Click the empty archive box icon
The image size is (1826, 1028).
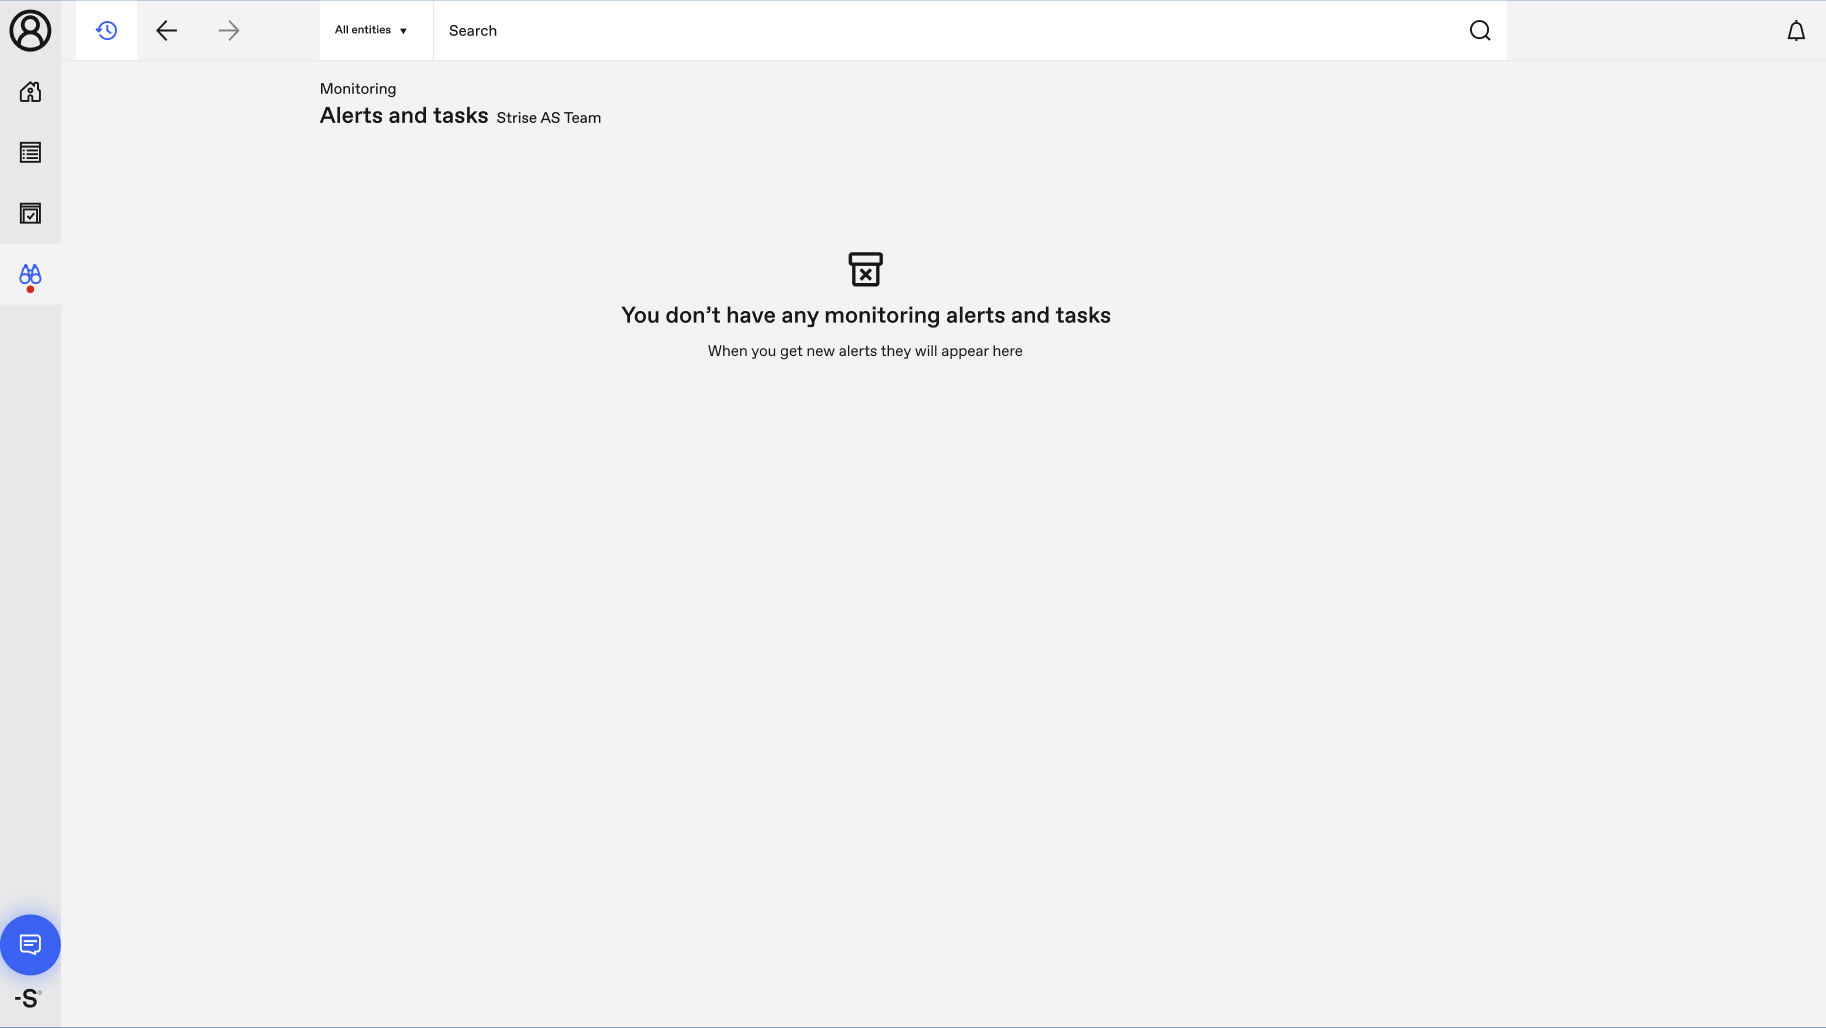[866, 269]
